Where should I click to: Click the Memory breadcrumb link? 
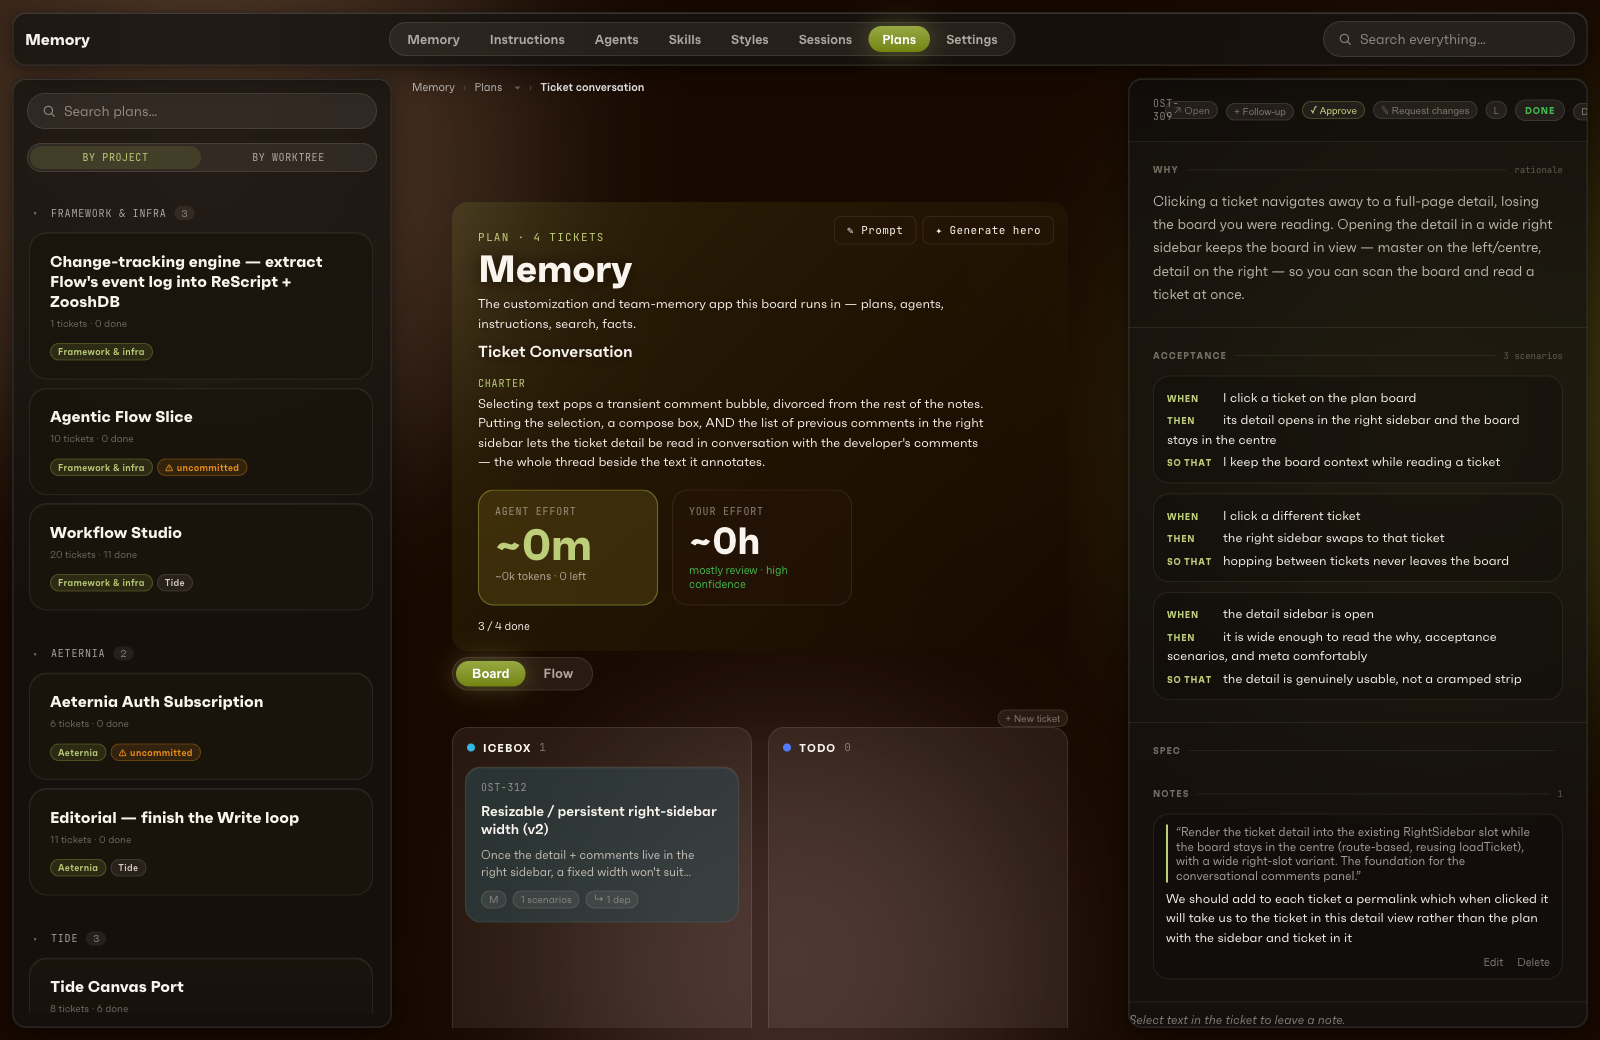(x=433, y=88)
